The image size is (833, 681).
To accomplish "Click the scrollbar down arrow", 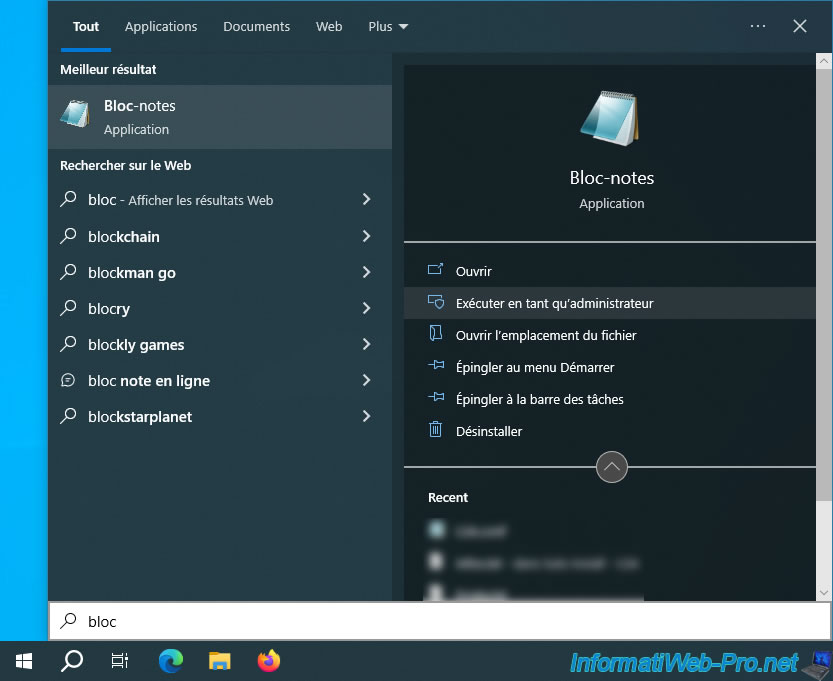I will tap(824, 593).
